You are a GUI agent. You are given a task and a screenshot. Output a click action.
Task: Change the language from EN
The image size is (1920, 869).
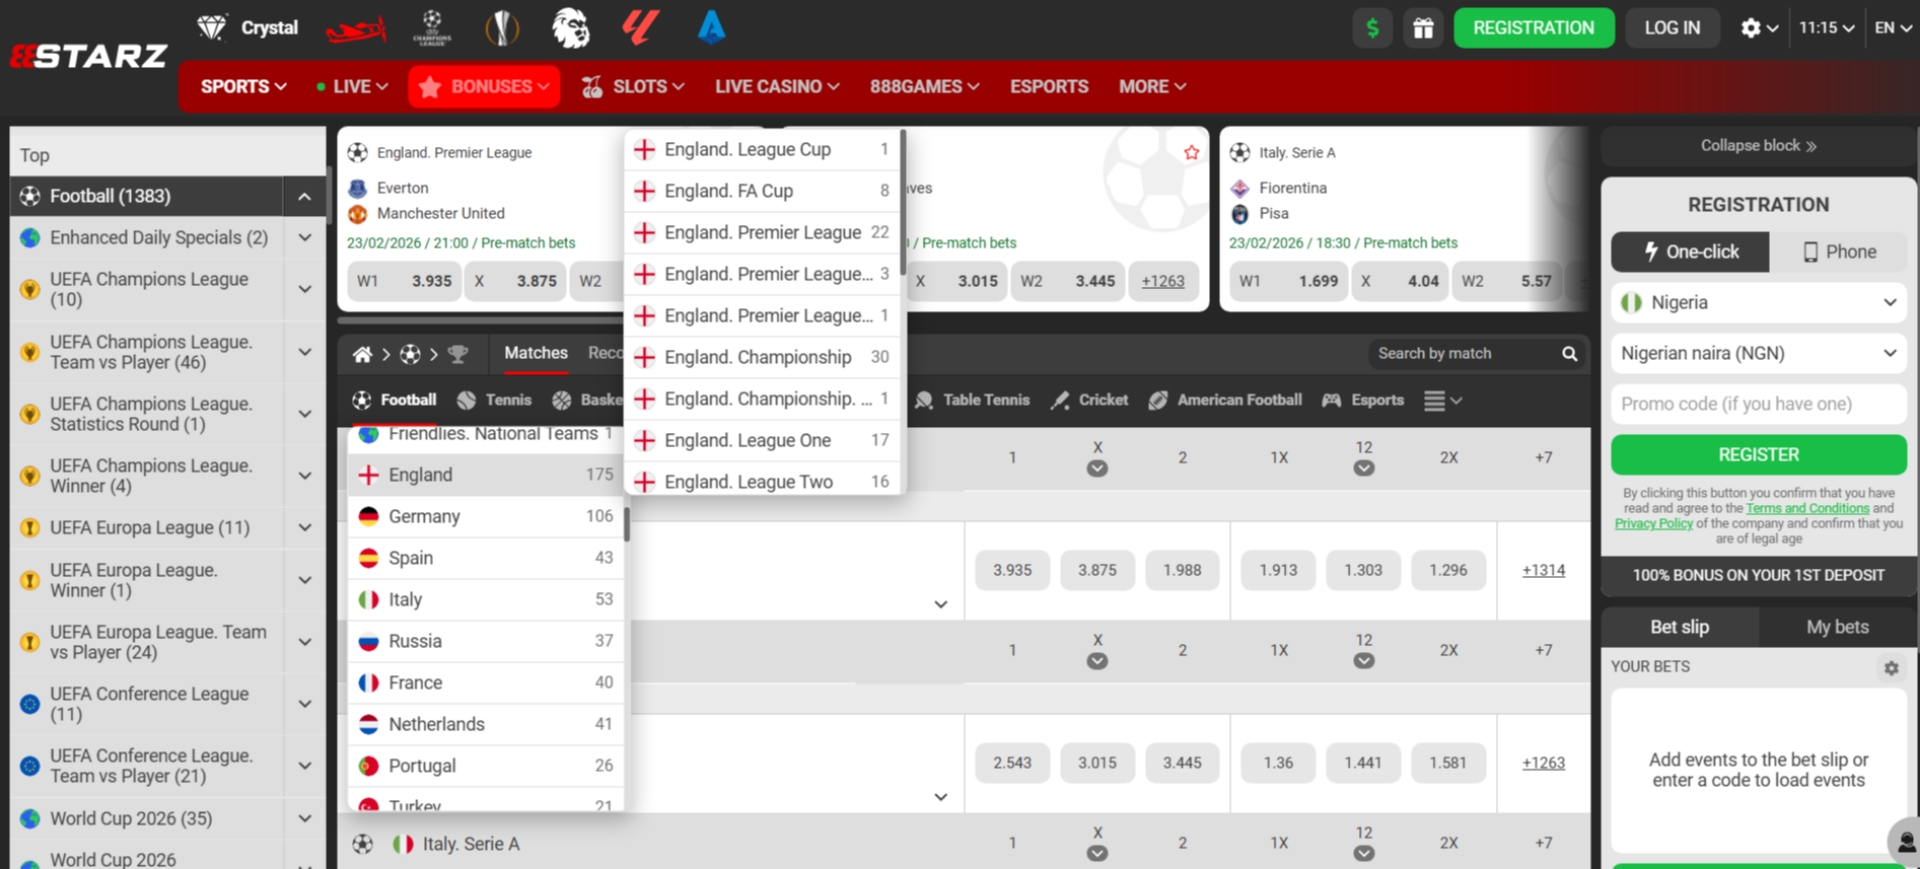click(1893, 28)
